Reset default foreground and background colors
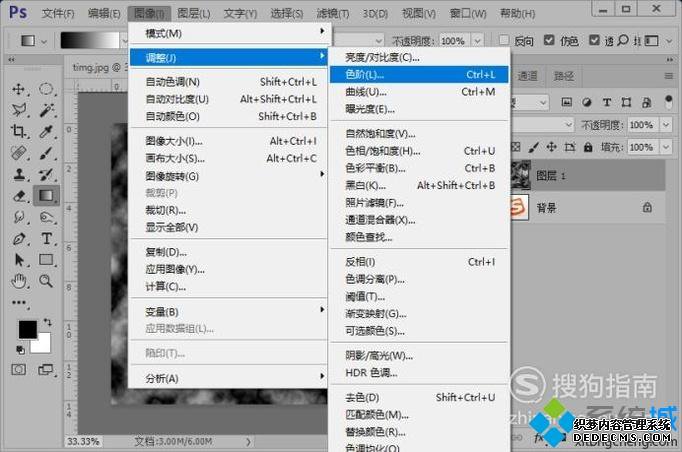Image resolution: width=682 pixels, height=452 pixels. point(20,349)
